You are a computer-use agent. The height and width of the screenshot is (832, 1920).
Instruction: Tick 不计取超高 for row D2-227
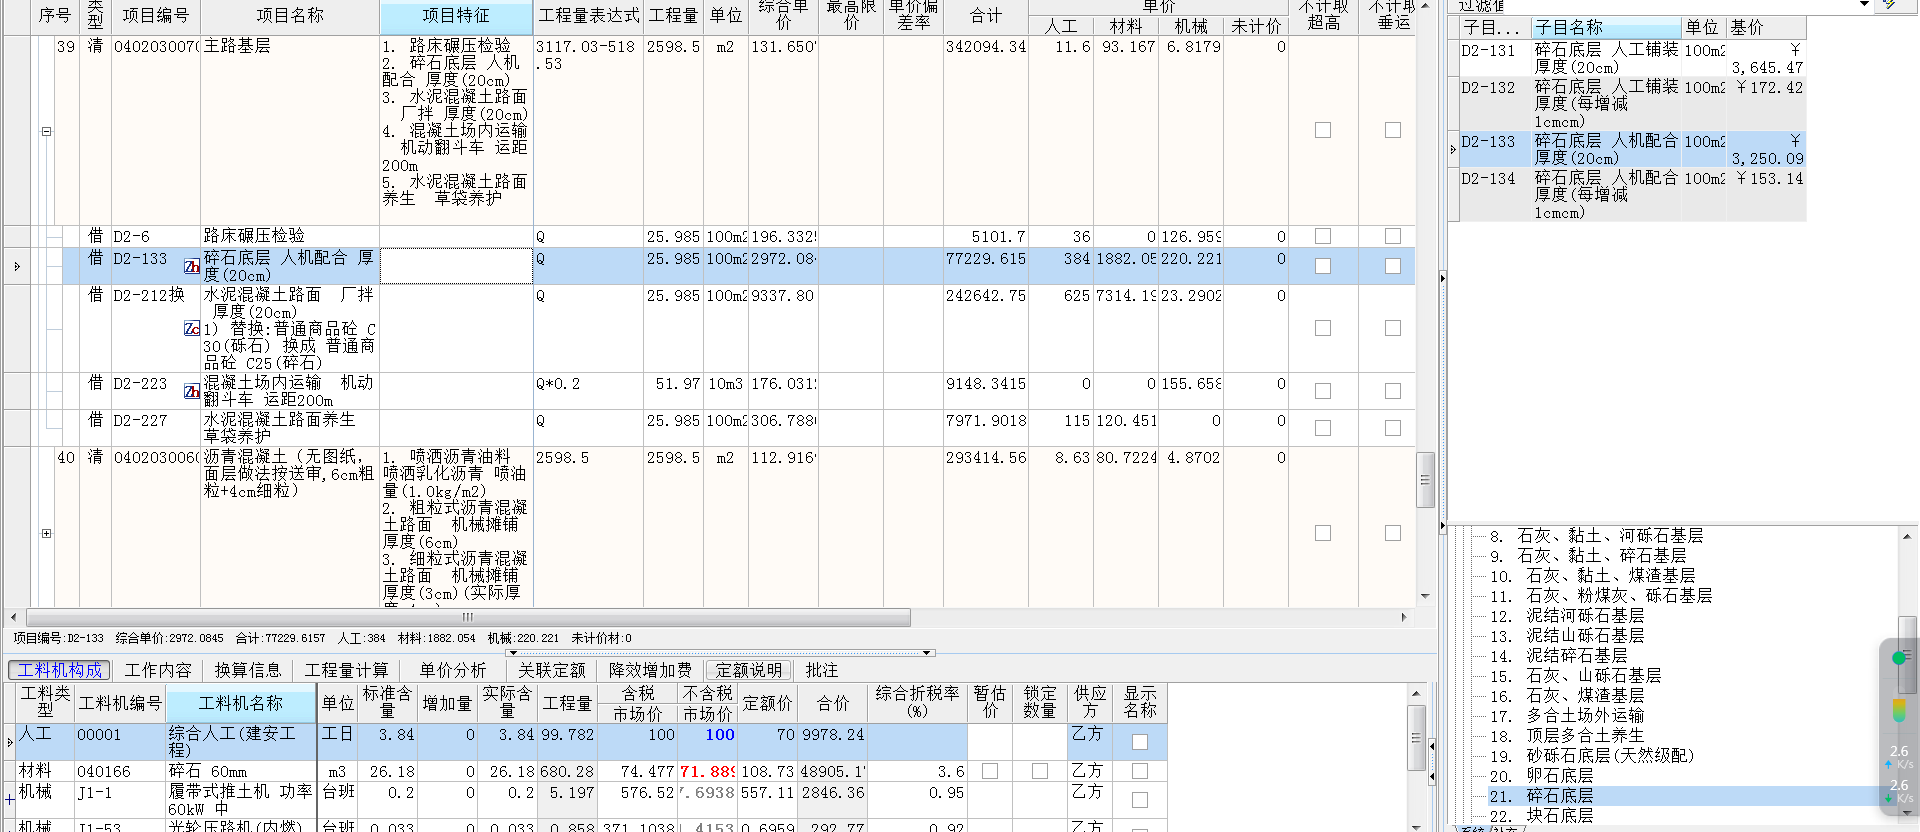(x=1323, y=428)
